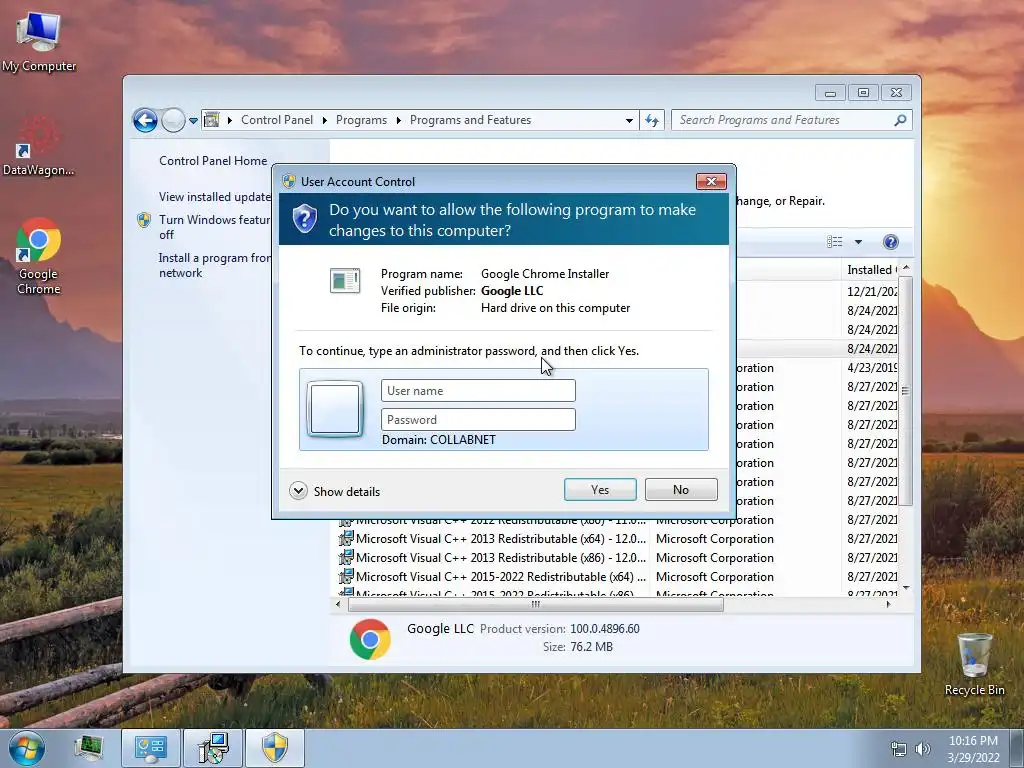Expand address bar history dropdown
Viewport: 1024px width, 768px height.
point(629,120)
